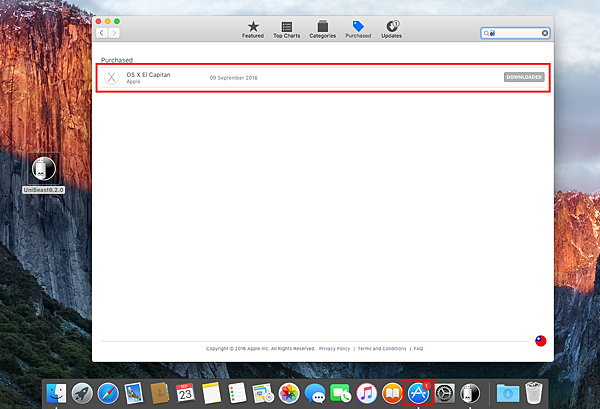Open Calendar from the Dock
The width and height of the screenshot is (600, 409).
pos(186,393)
